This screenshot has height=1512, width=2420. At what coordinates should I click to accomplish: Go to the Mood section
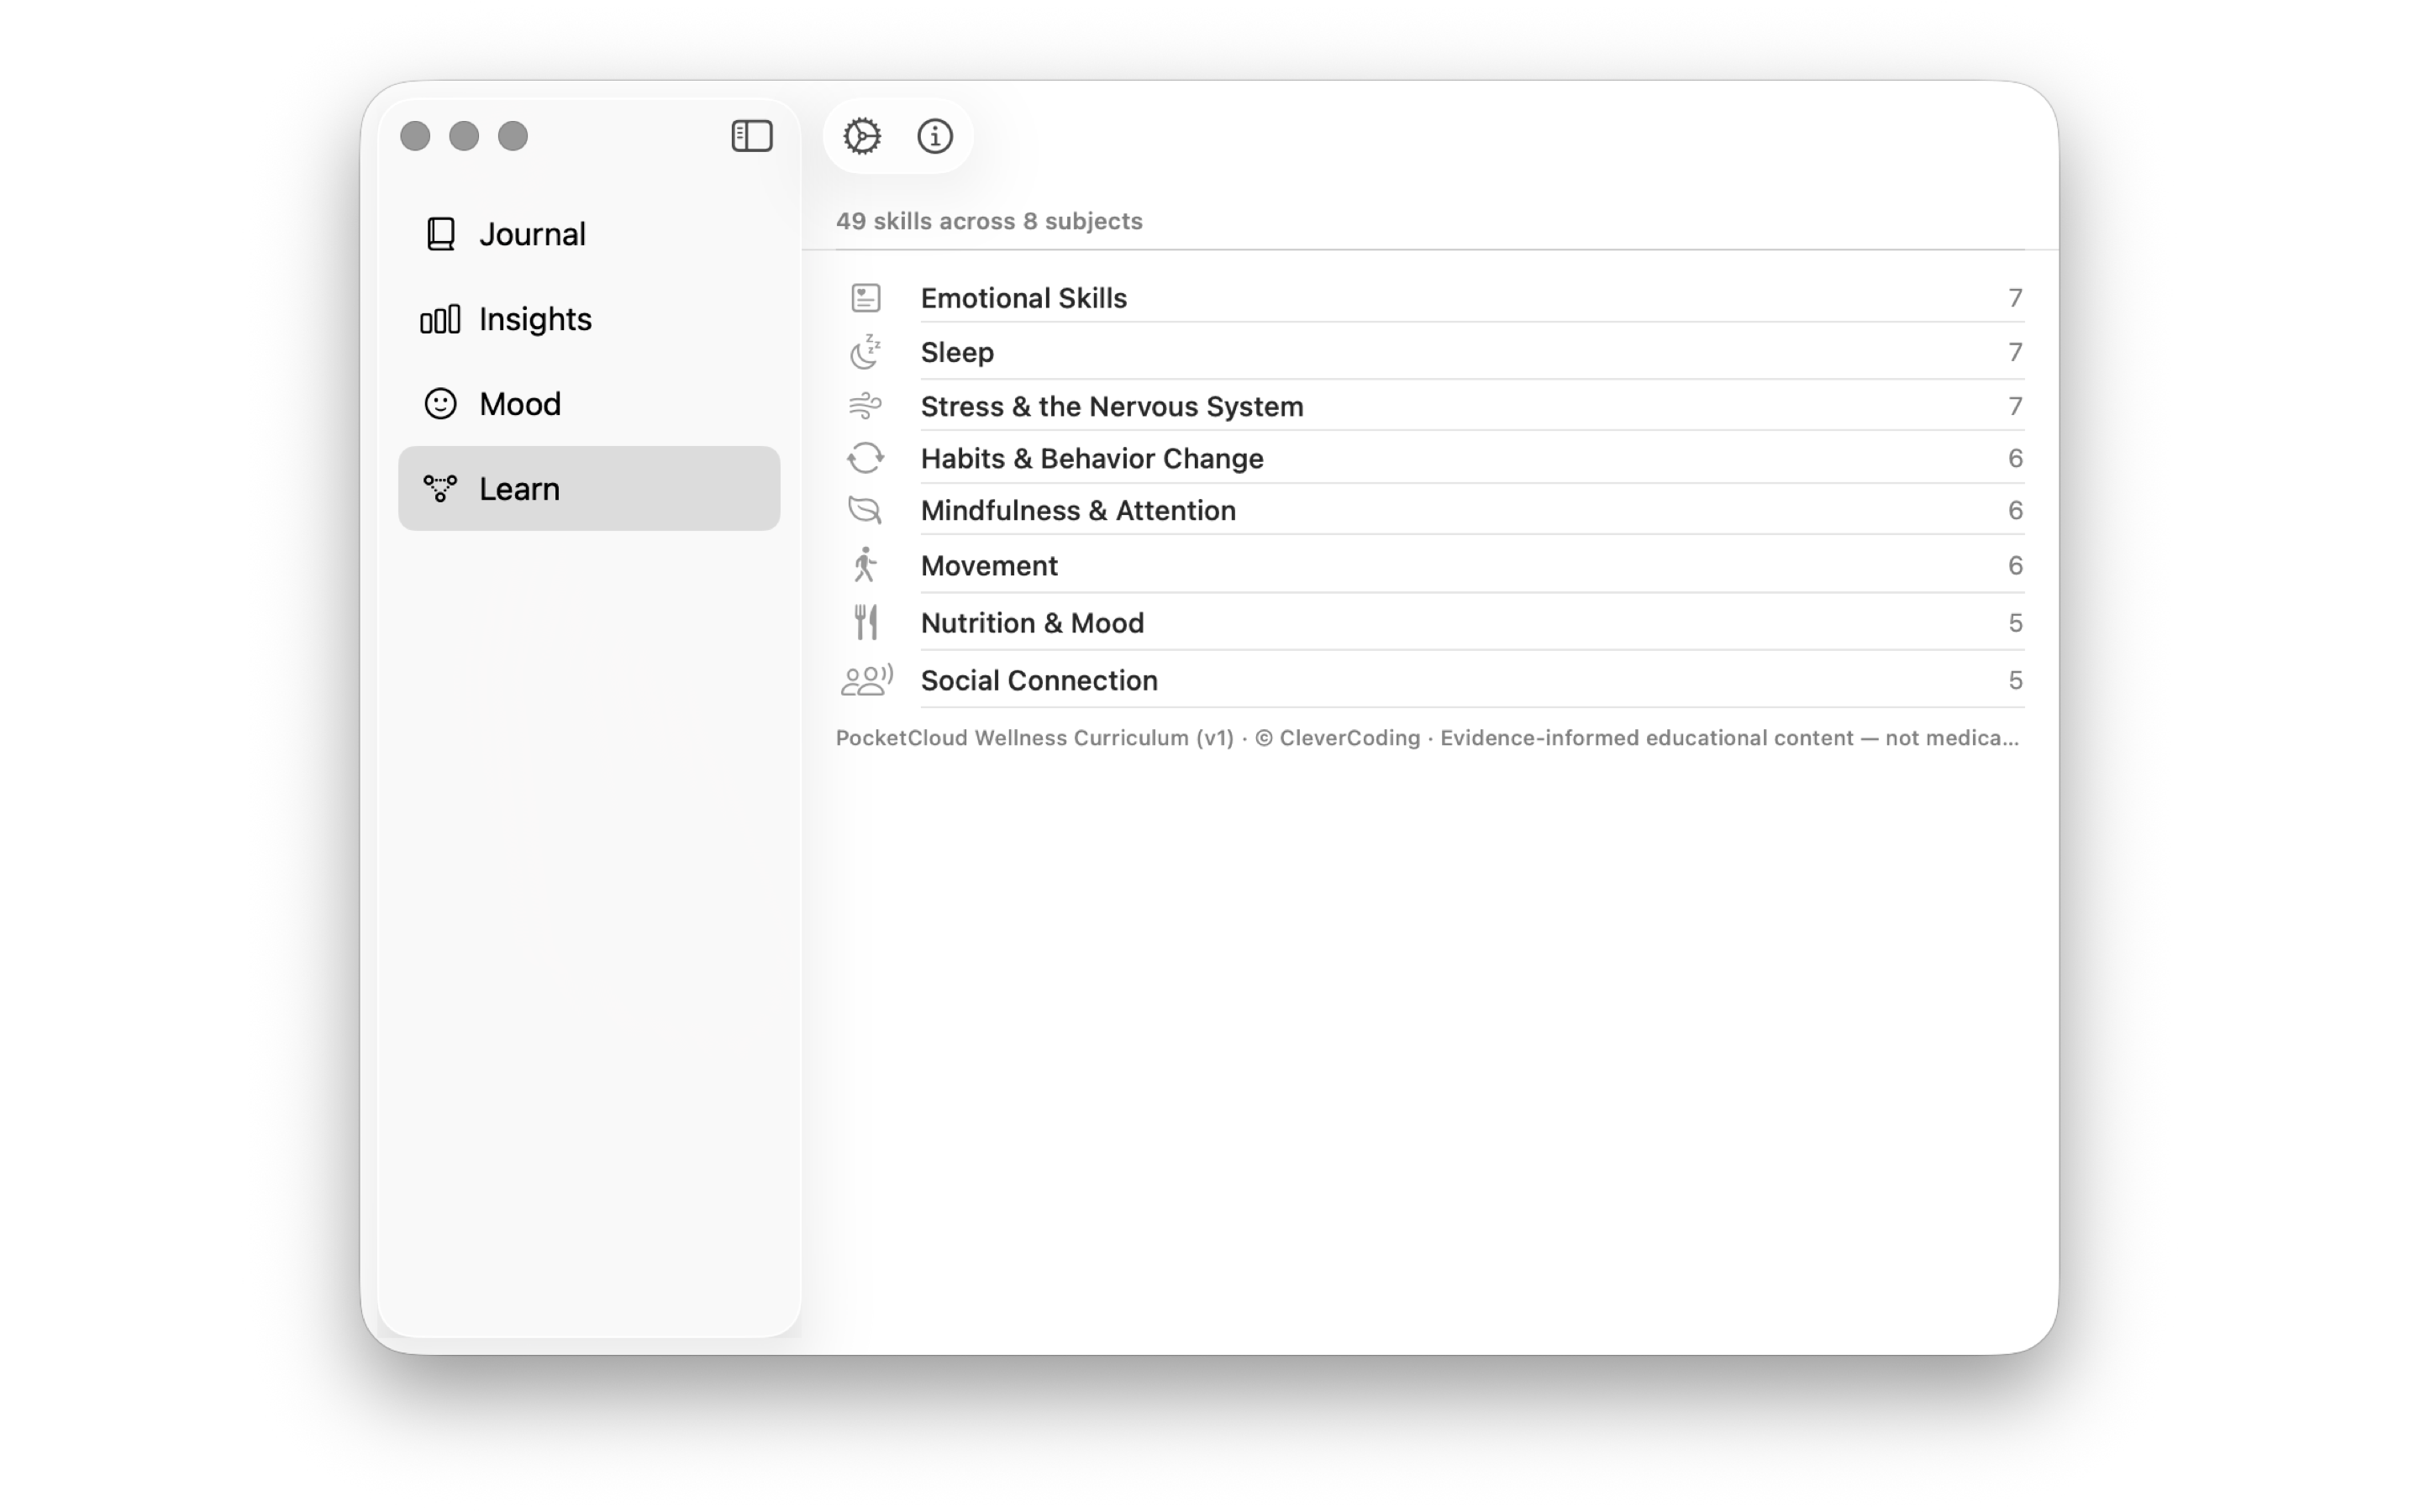tap(589, 404)
